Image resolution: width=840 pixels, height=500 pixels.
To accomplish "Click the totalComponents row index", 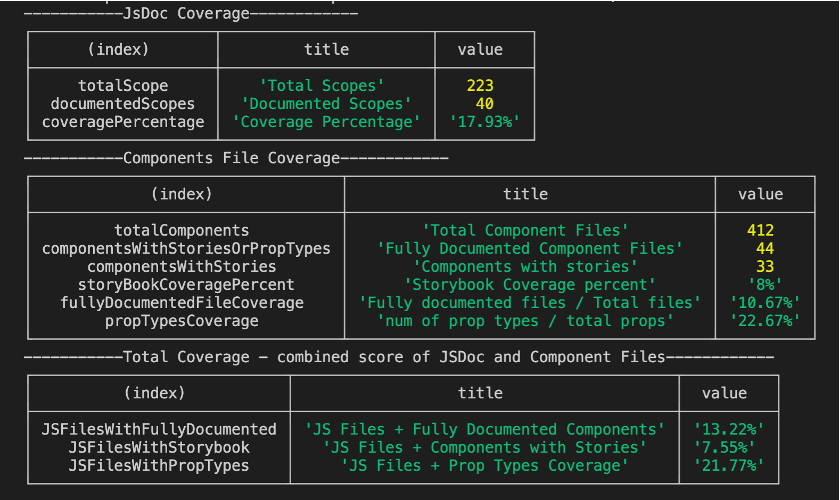I will pos(182,231).
